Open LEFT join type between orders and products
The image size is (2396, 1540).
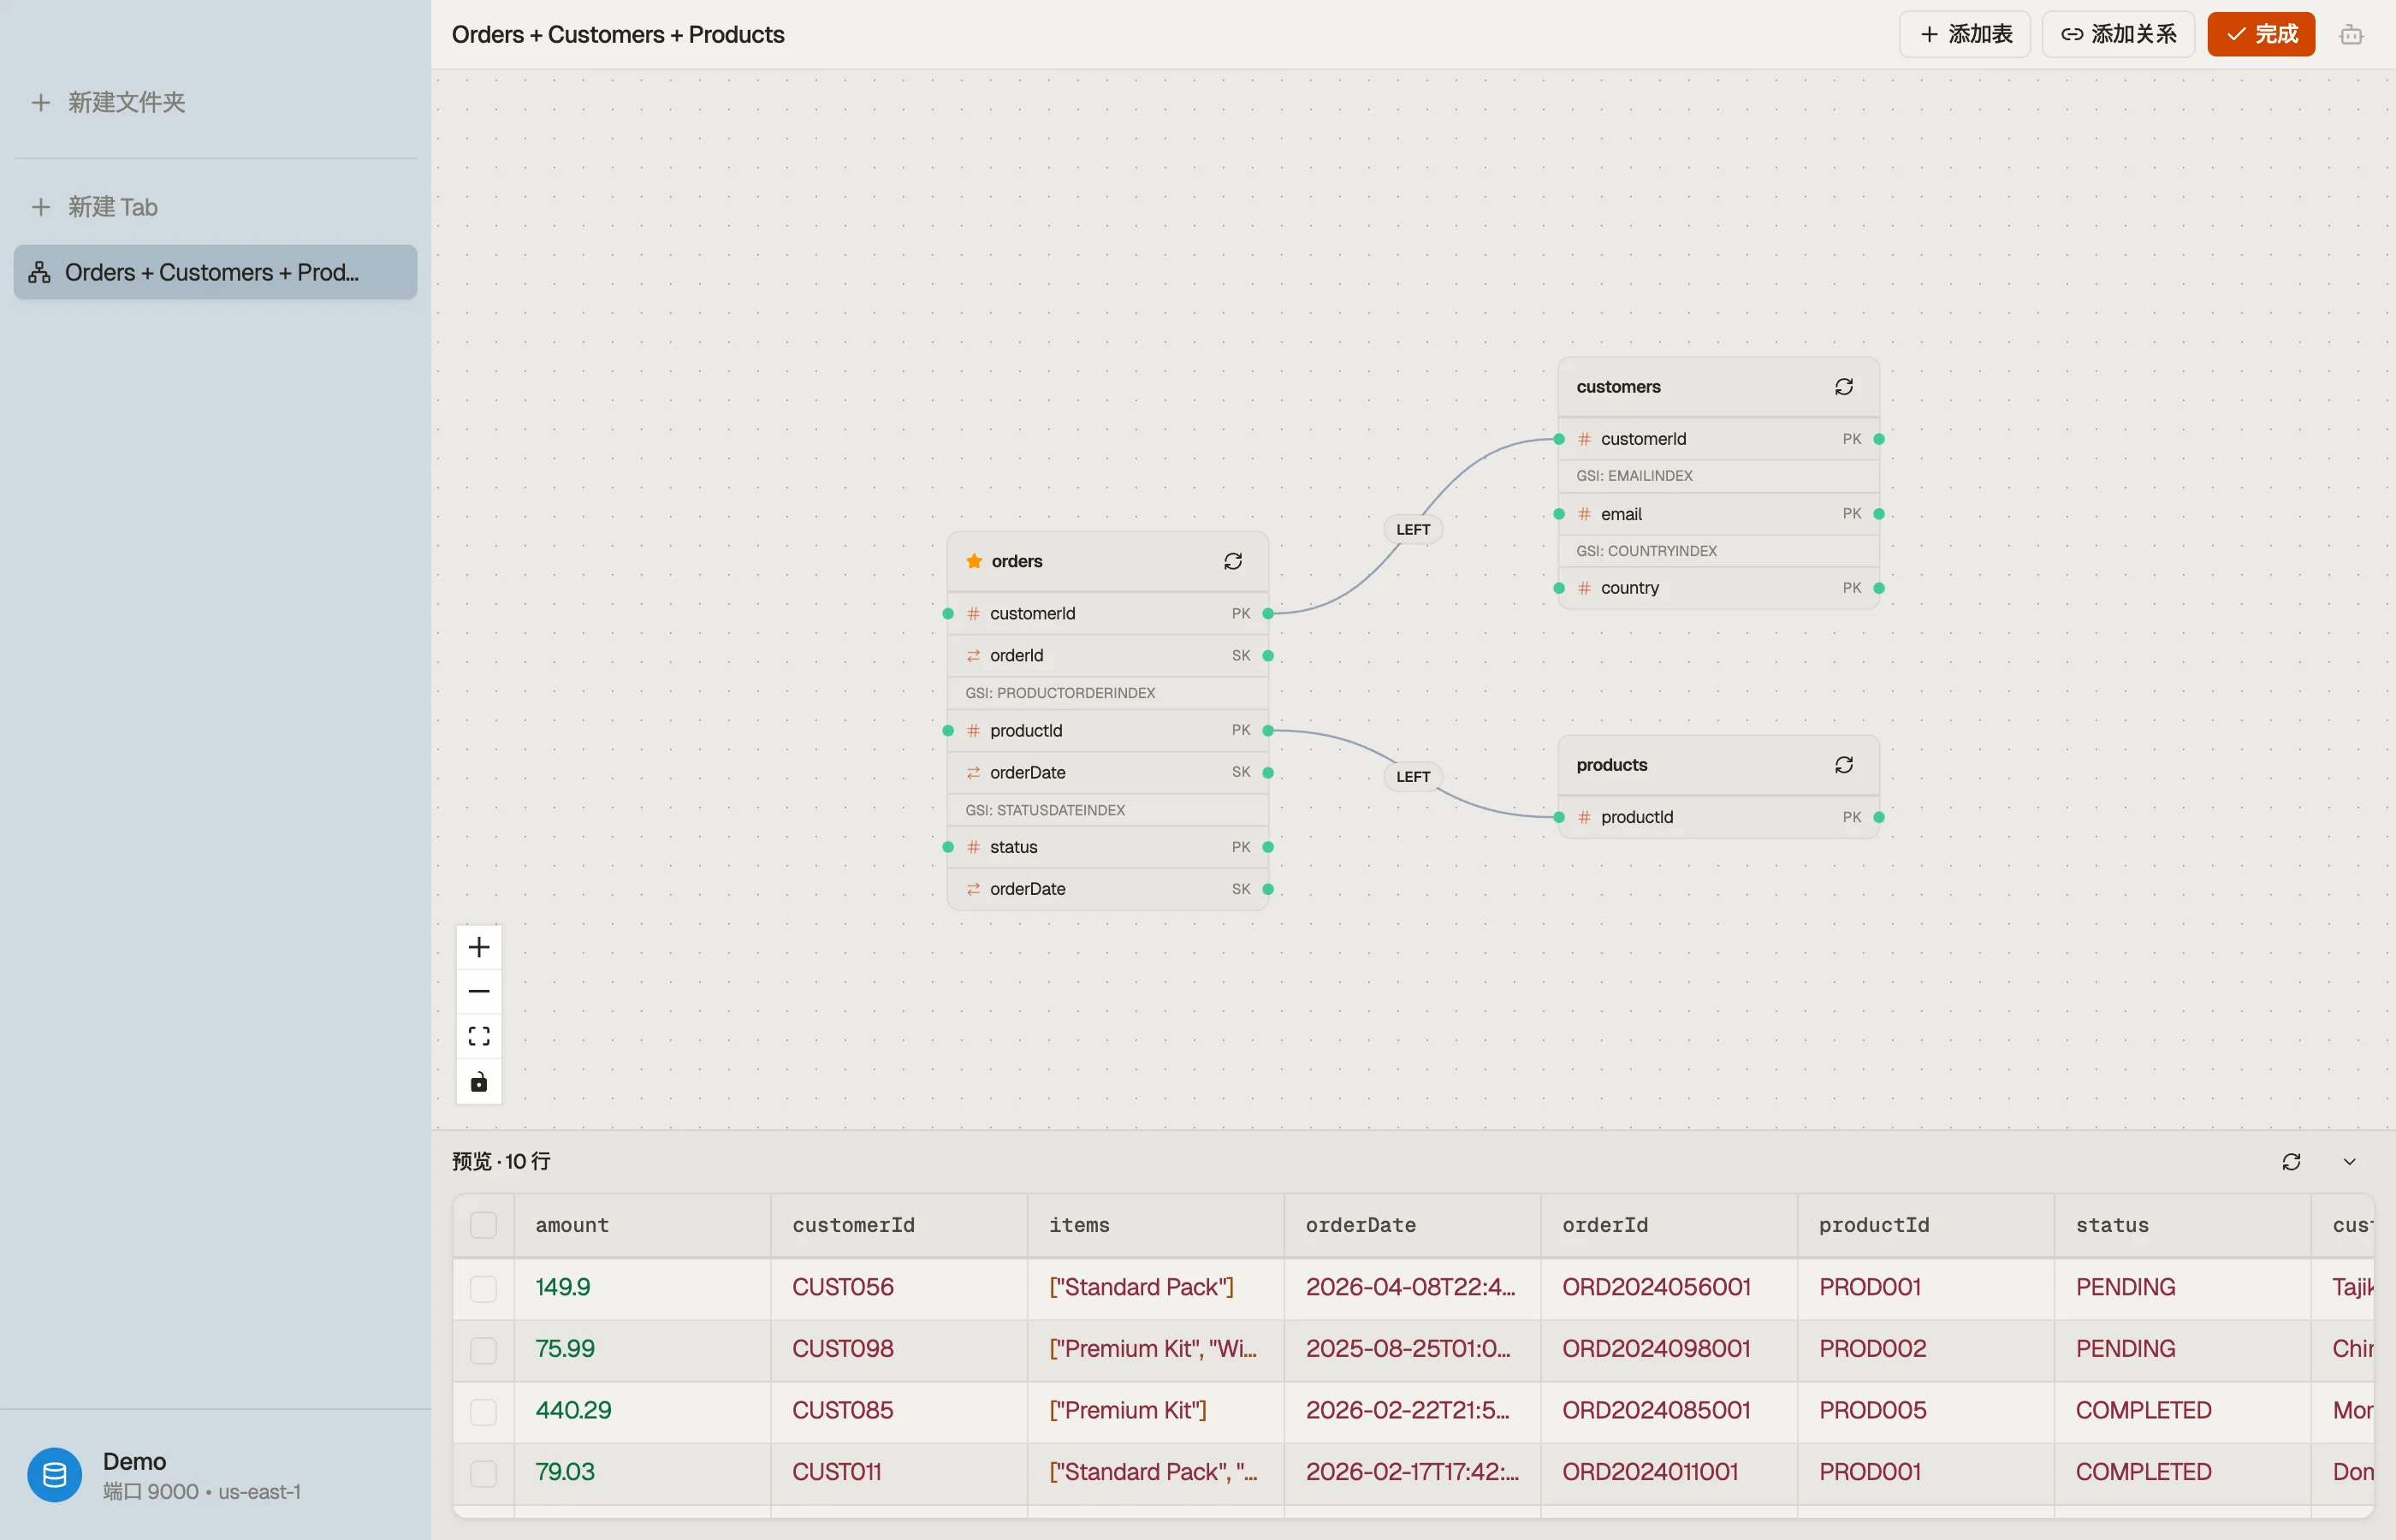[1413, 777]
